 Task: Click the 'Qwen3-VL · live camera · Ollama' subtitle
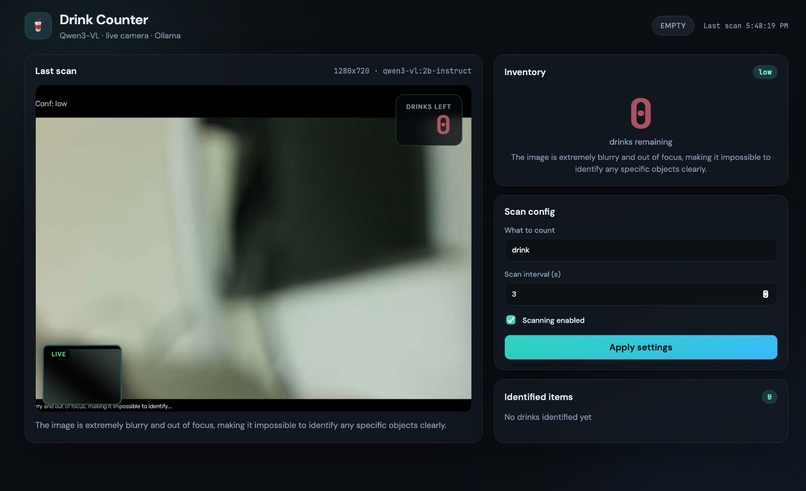pos(120,36)
